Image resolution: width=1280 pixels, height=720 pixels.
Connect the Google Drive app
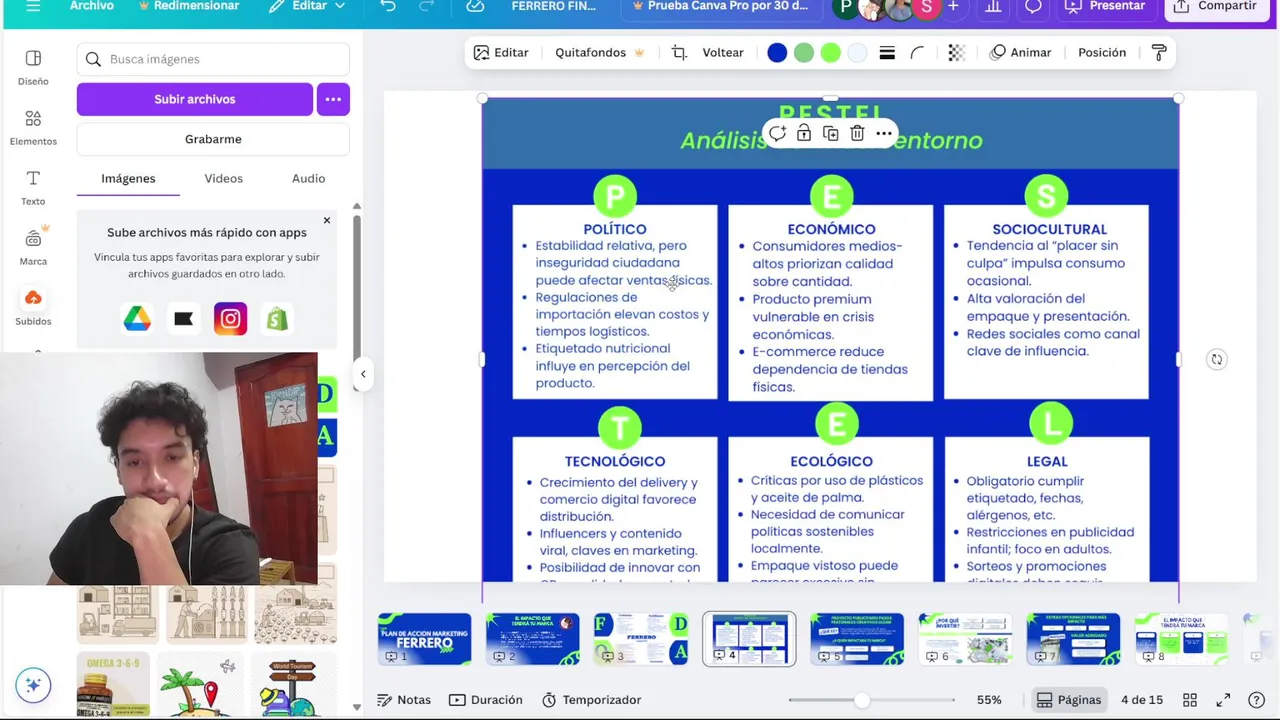pos(137,319)
